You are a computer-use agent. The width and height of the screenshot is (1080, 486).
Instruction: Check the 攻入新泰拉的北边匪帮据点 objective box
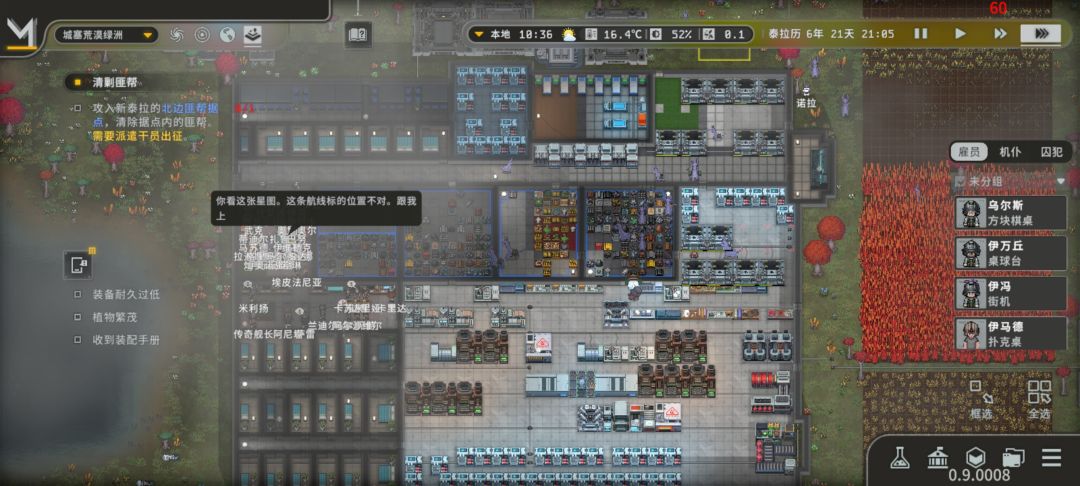tap(78, 109)
